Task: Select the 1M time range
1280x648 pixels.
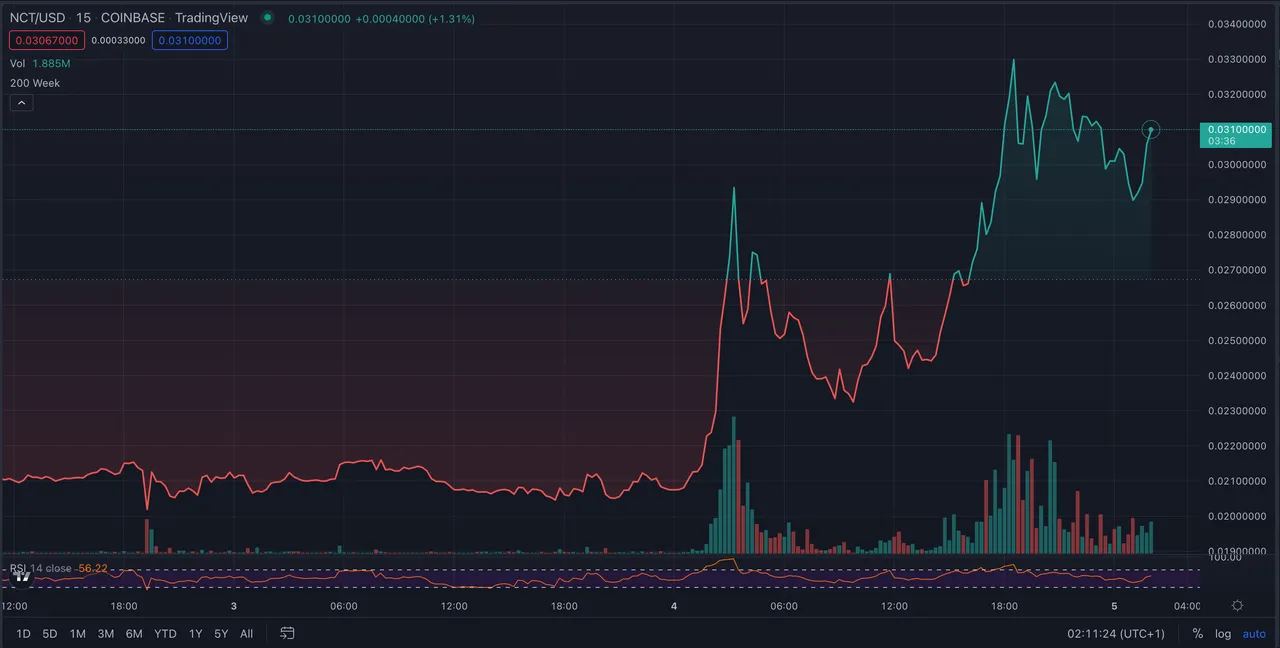Action: pyautogui.click(x=77, y=633)
